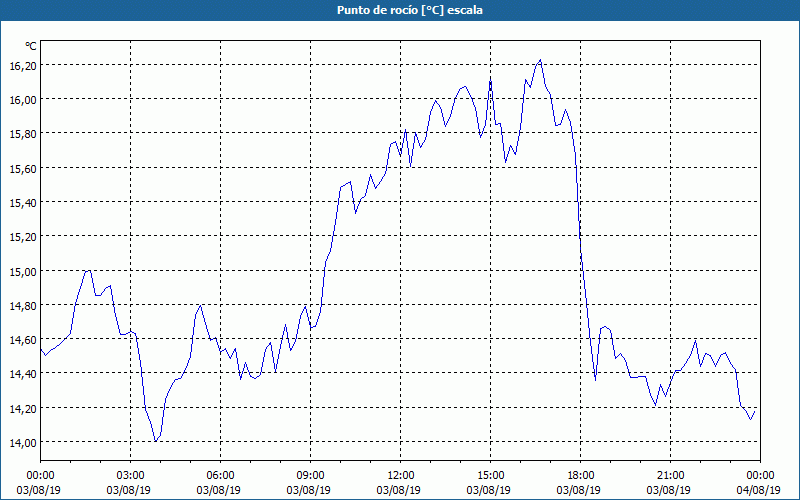Select the 14,60 y-axis value
Image resolution: width=800 pixels, height=500 pixels.
23,340
